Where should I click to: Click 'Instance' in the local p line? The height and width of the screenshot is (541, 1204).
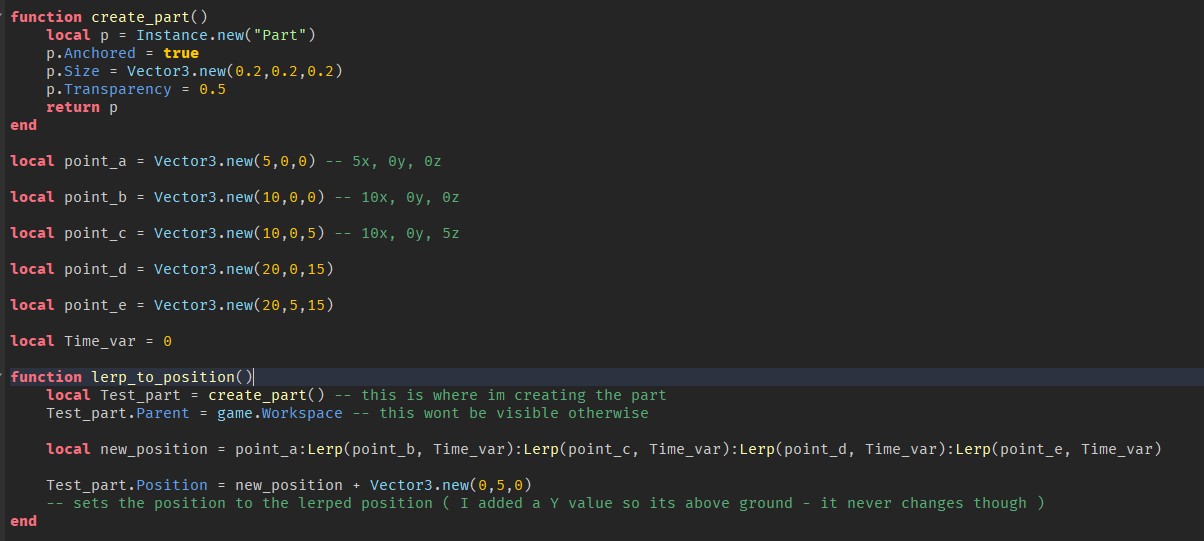coord(172,35)
